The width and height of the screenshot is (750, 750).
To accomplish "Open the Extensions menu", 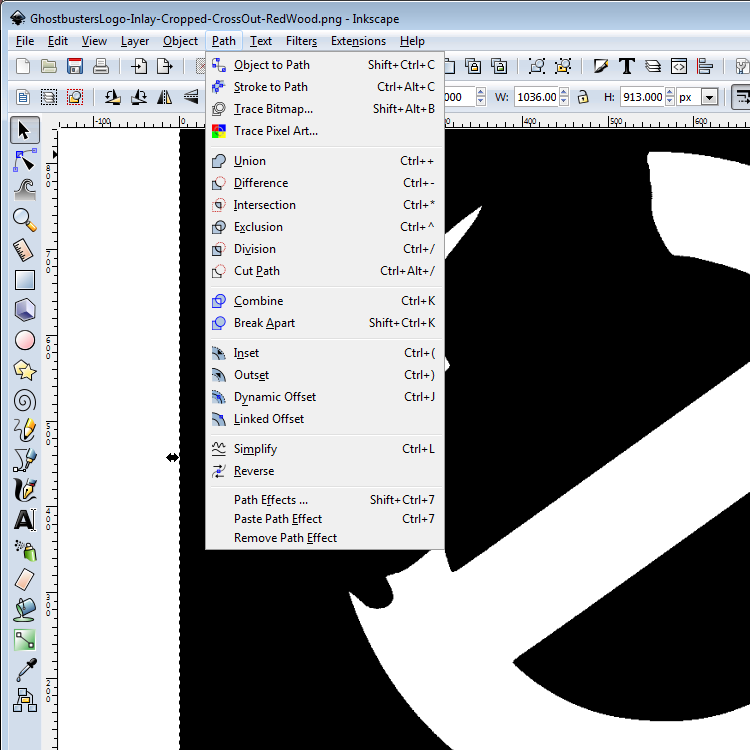I will coord(358,41).
